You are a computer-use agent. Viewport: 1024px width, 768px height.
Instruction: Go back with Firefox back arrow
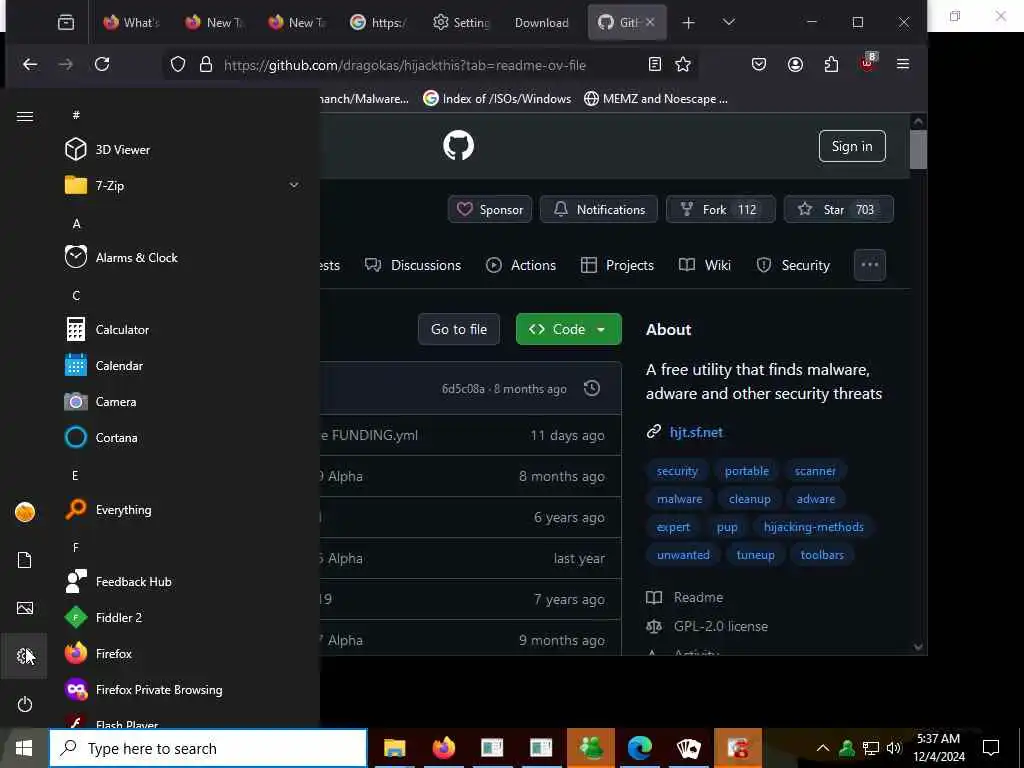(30, 64)
